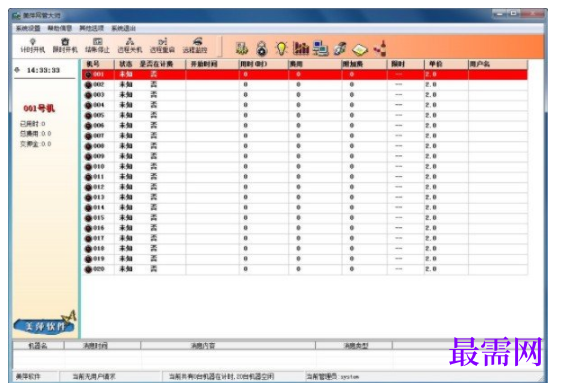Click the 单价 column header
Viewport: 561px width, 383px height.
447,64
